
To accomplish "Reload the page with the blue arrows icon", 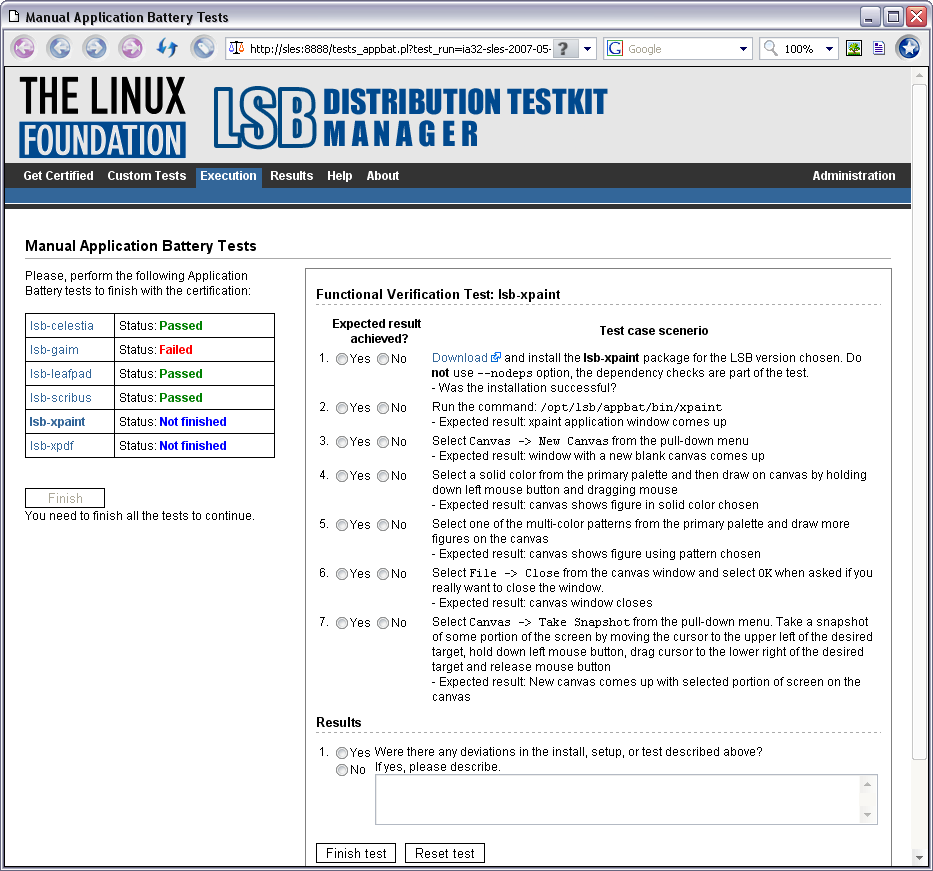I will pos(167,48).
